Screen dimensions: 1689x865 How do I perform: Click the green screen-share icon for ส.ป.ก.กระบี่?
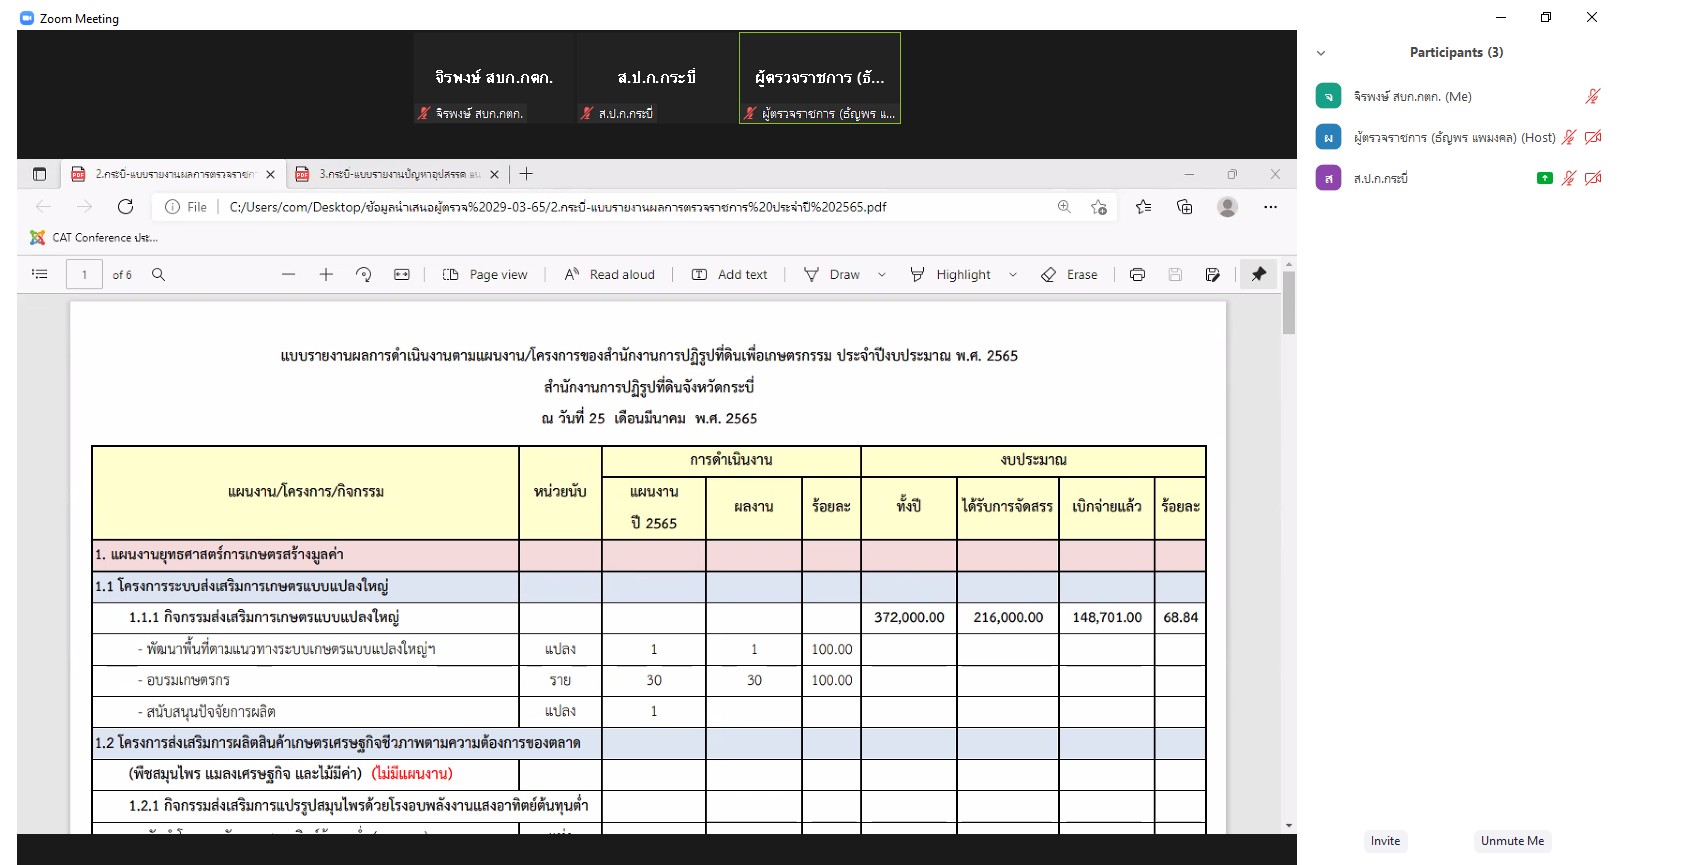(1545, 178)
